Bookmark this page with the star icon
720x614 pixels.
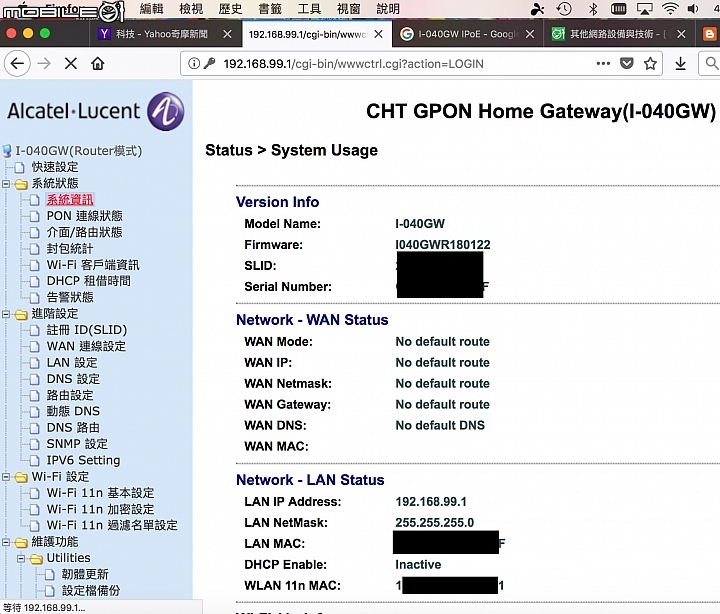pyautogui.click(x=650, y=63)
